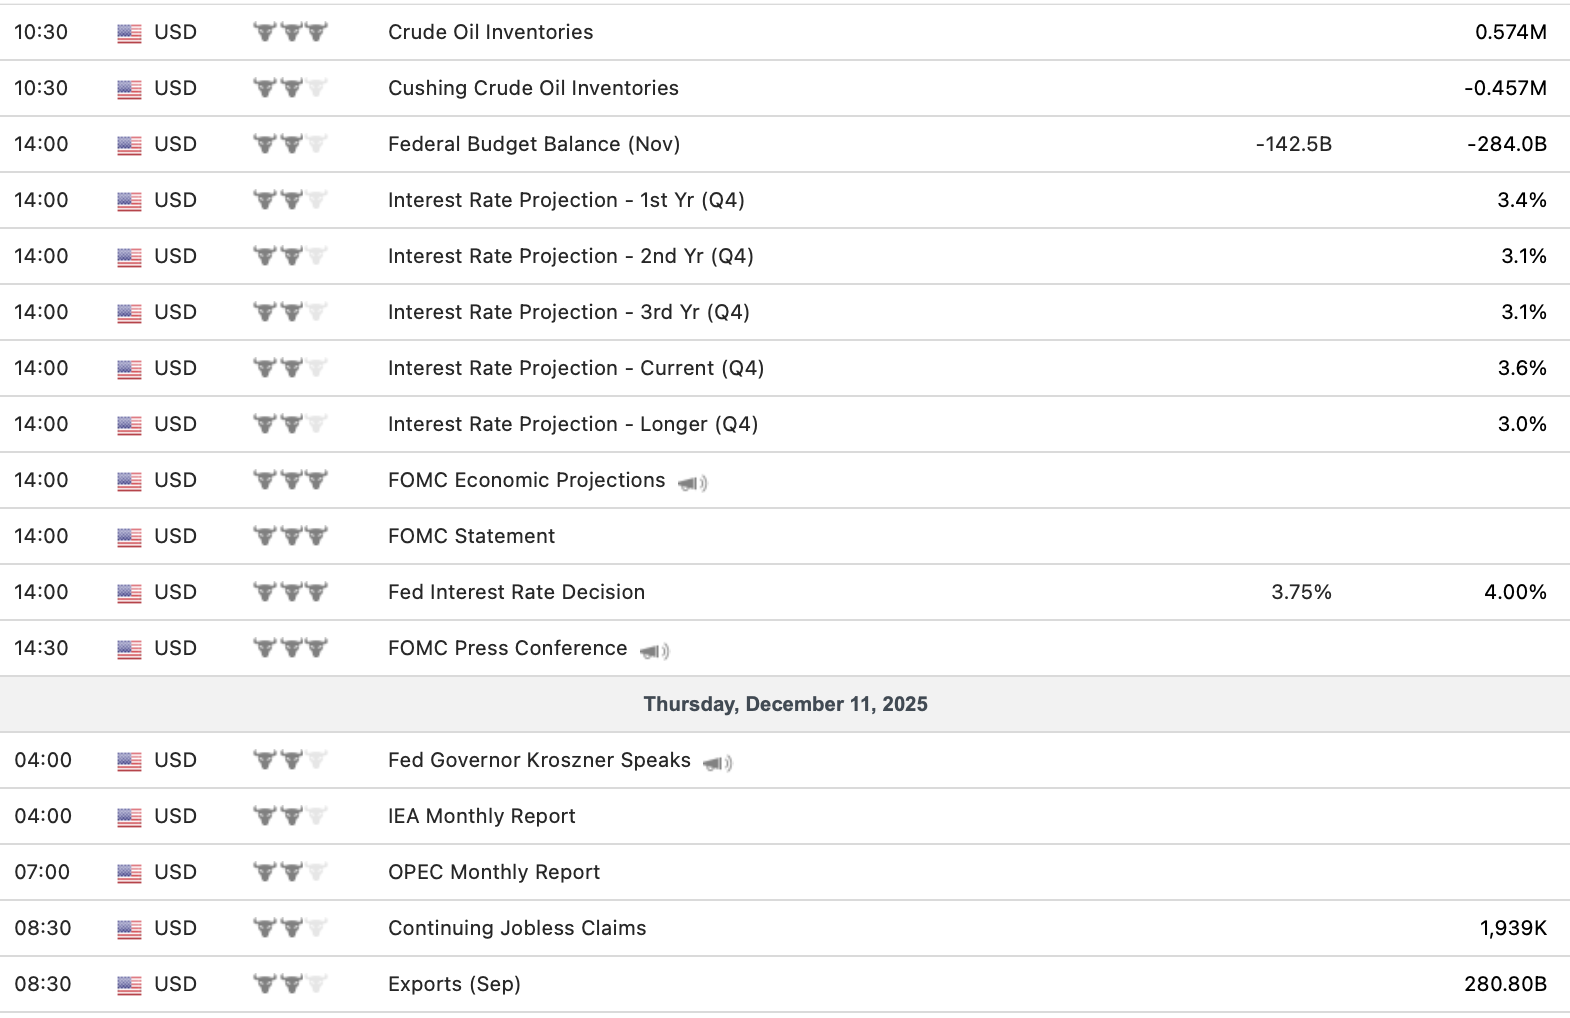Click the Thursday, December 11, 2025 date header
The image size is (1570, 1018).
click(x=785, y=704)
